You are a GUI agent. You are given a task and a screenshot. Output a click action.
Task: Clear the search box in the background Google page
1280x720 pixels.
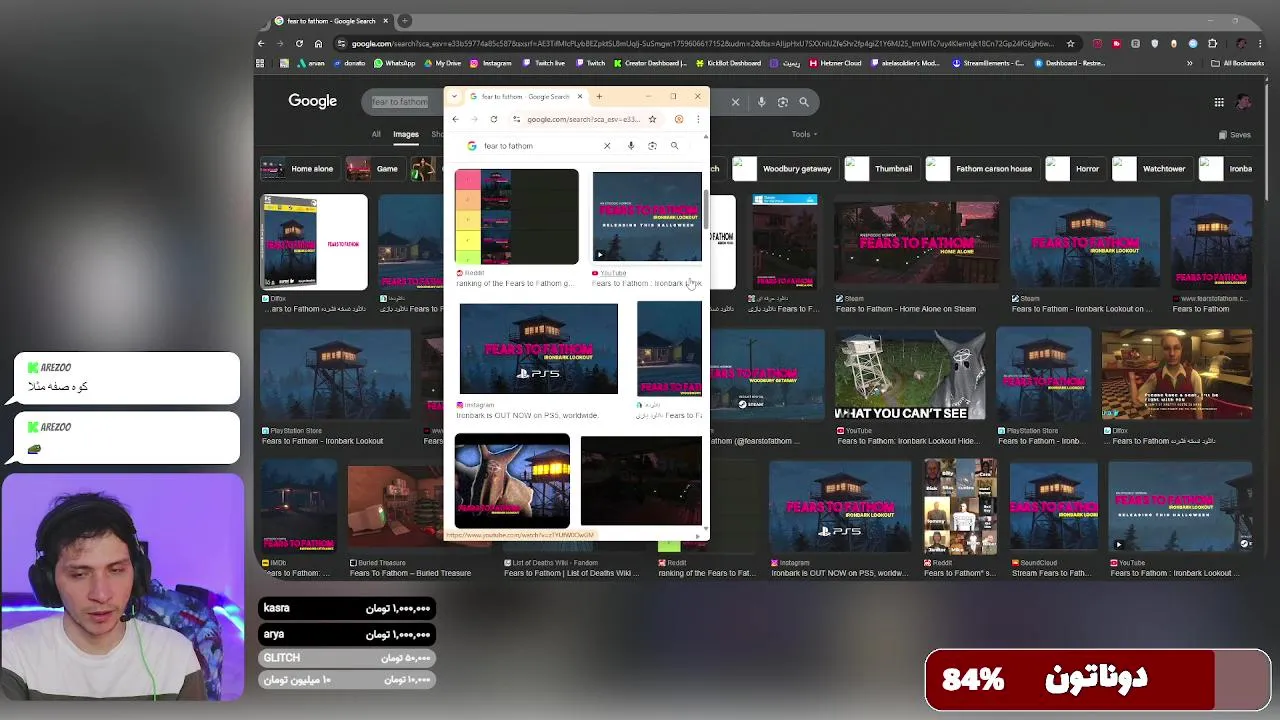[735, 102]
